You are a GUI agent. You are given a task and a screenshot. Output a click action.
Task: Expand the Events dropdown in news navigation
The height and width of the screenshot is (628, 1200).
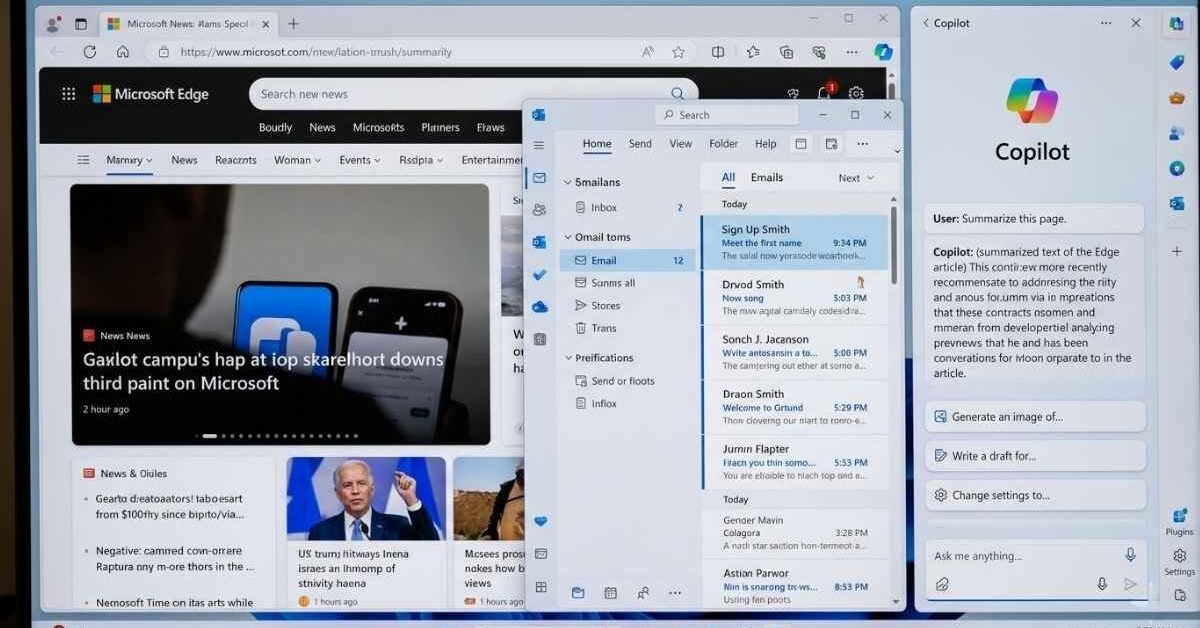(361, 160)
